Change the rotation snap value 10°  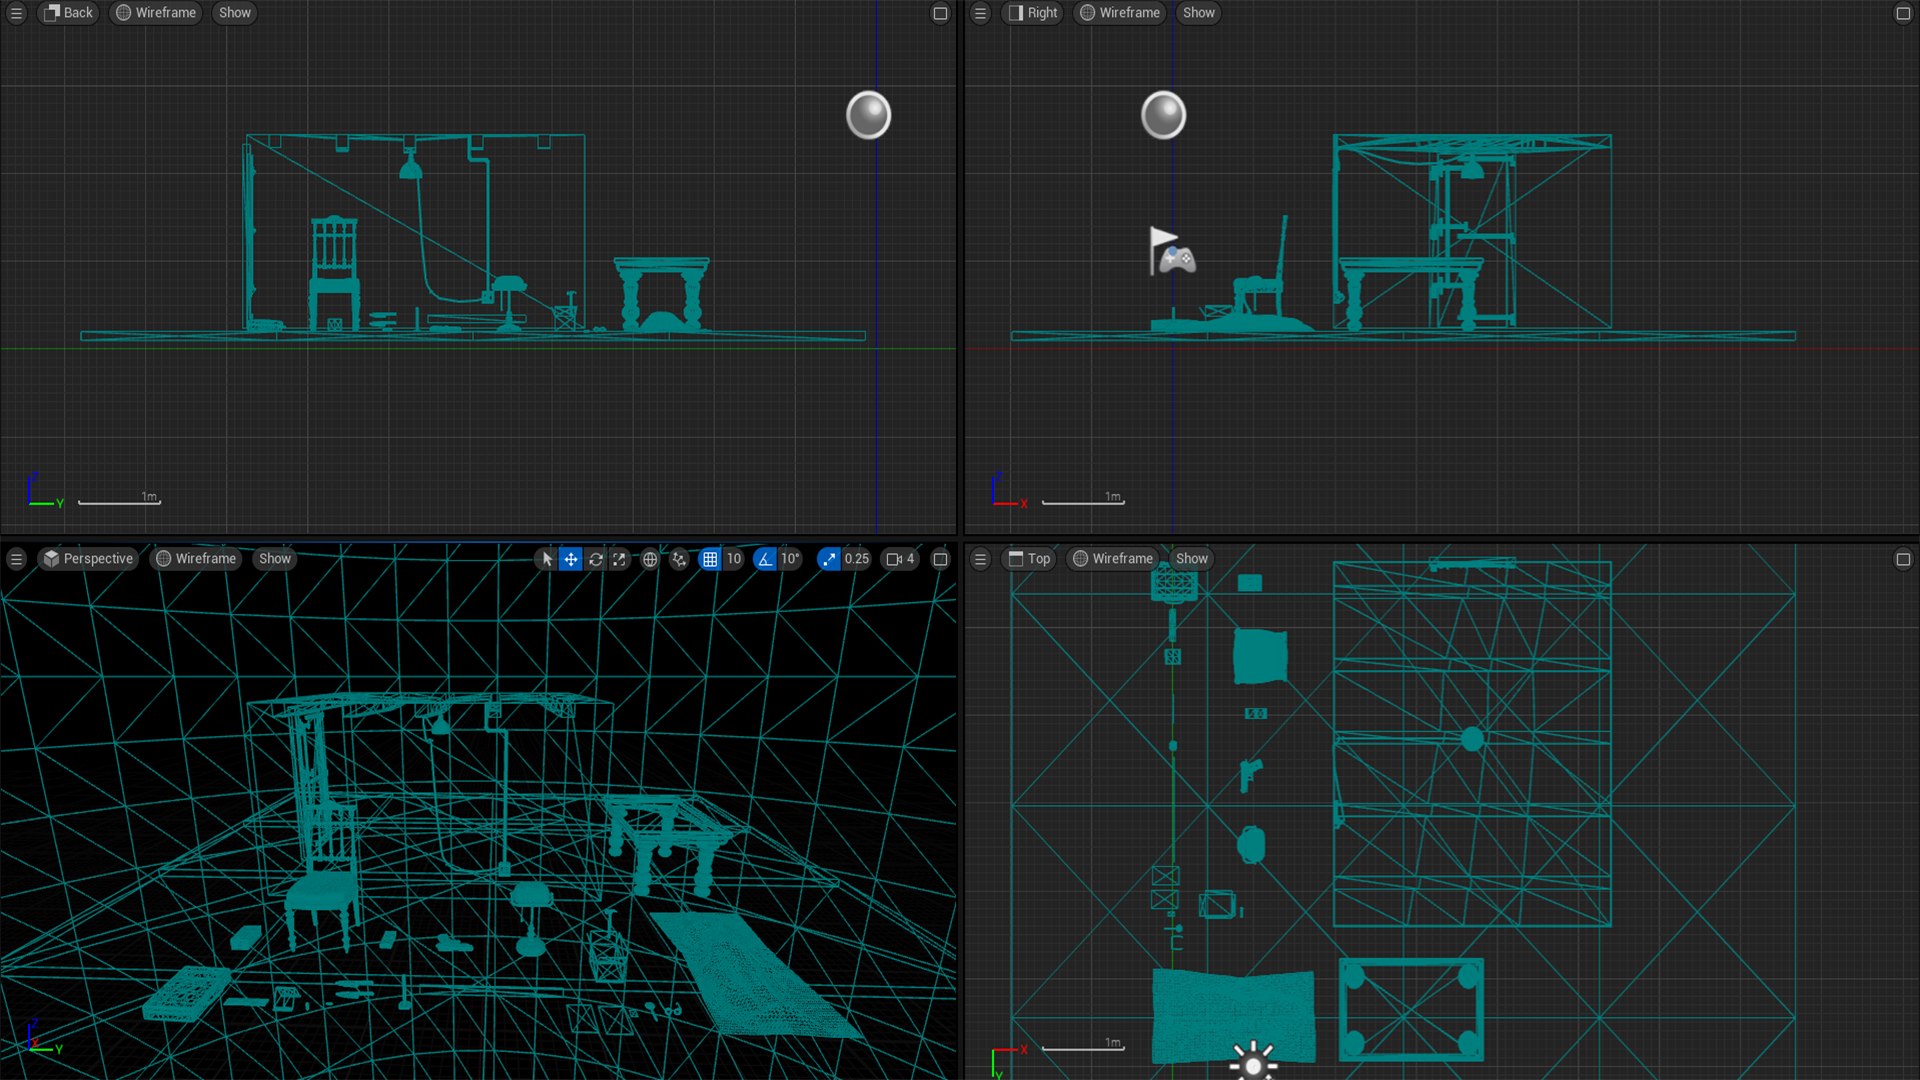pos(791,559)
